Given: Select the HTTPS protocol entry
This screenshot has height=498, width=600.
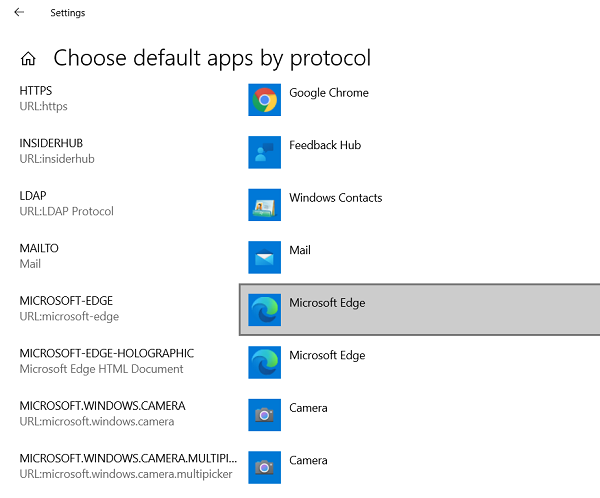Looking at the screenshot, I should coord(36,91).
